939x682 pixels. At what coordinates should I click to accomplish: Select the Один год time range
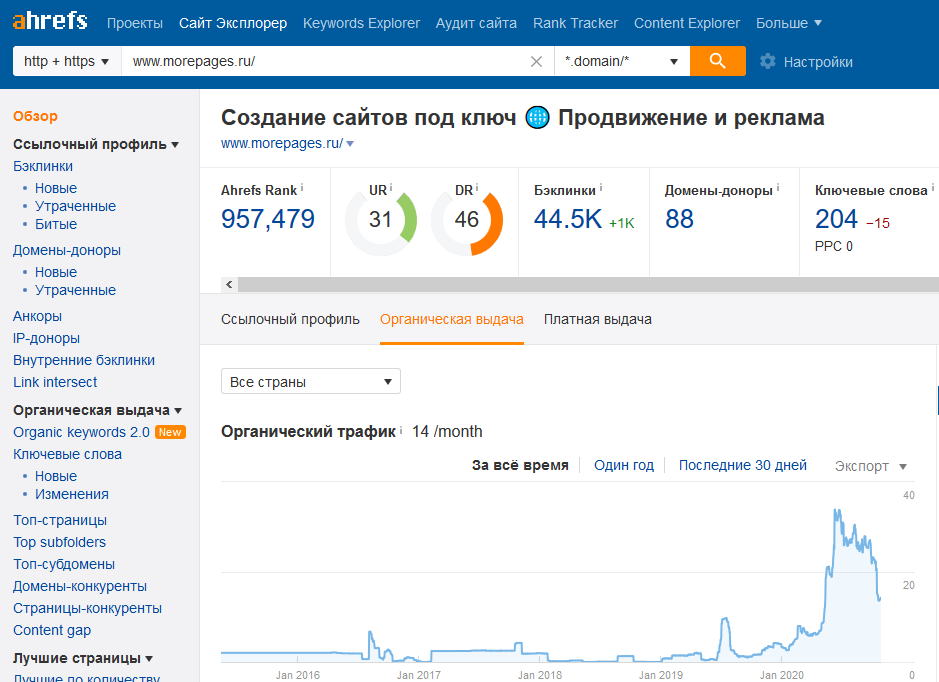[623, 465]
